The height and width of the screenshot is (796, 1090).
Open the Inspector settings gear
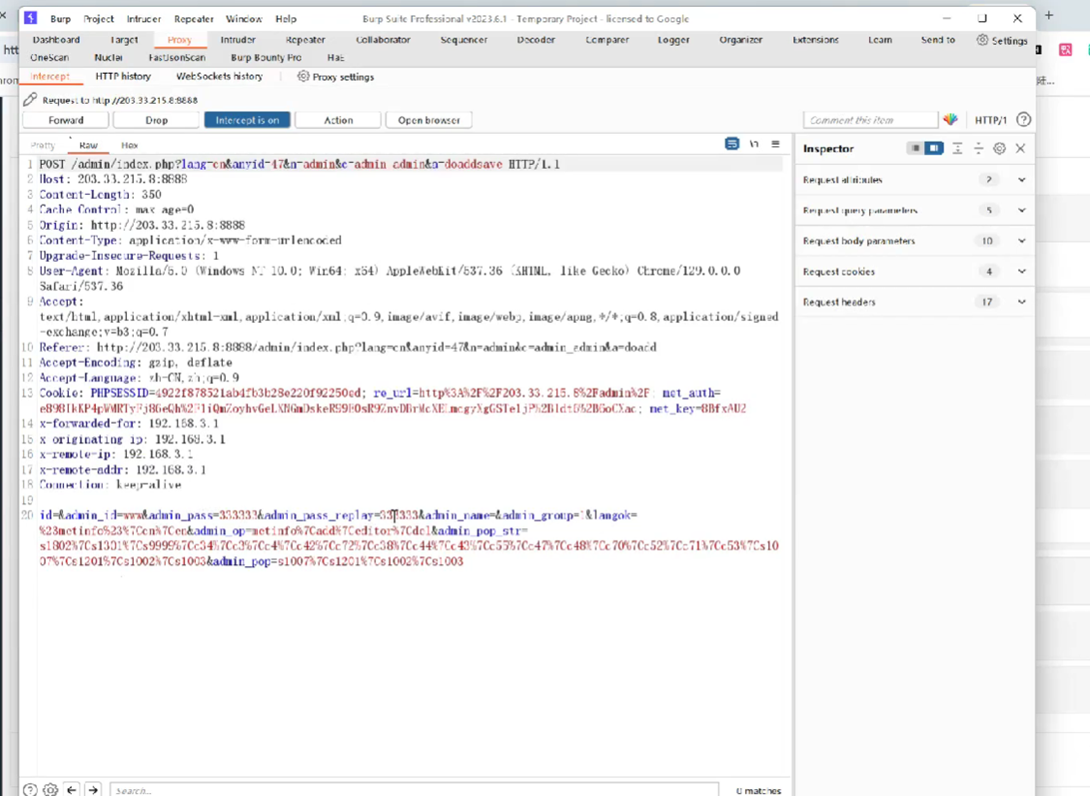click(x=999, y=148)
